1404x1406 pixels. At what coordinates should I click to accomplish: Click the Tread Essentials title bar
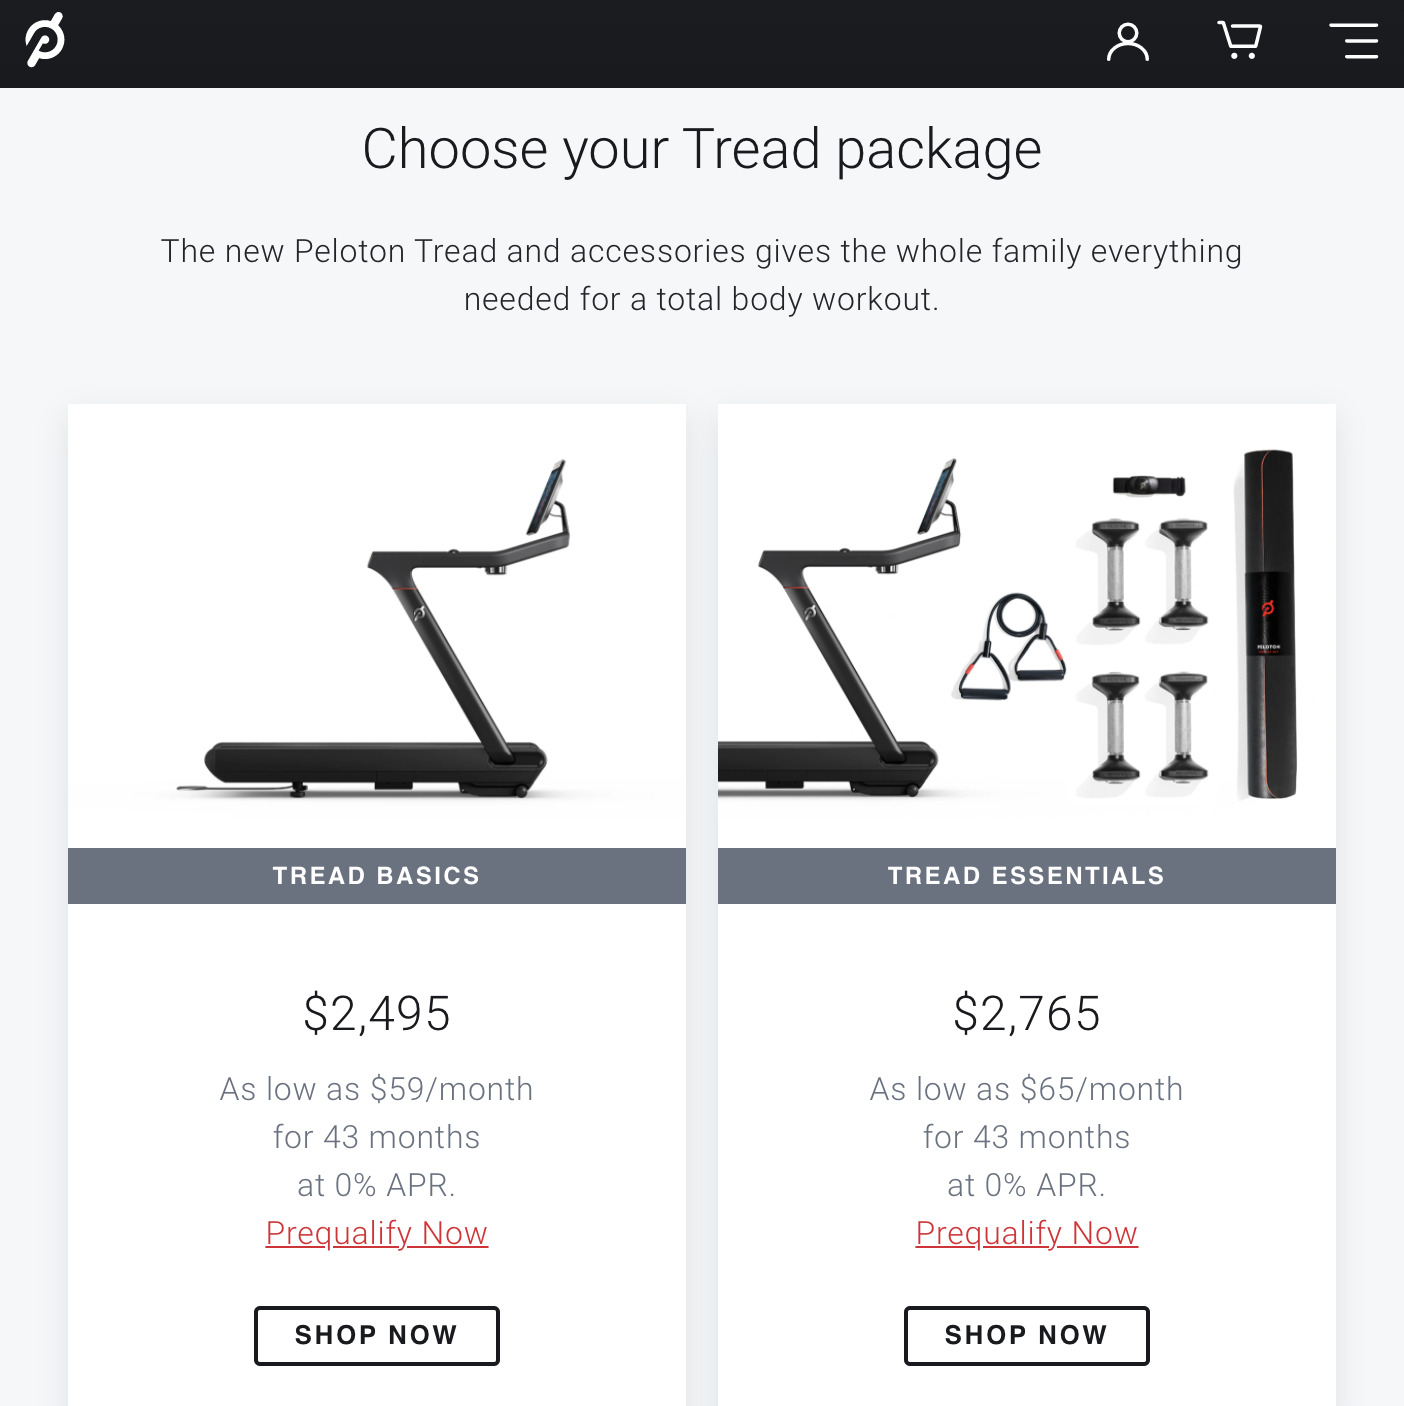tap(1027, 876)
